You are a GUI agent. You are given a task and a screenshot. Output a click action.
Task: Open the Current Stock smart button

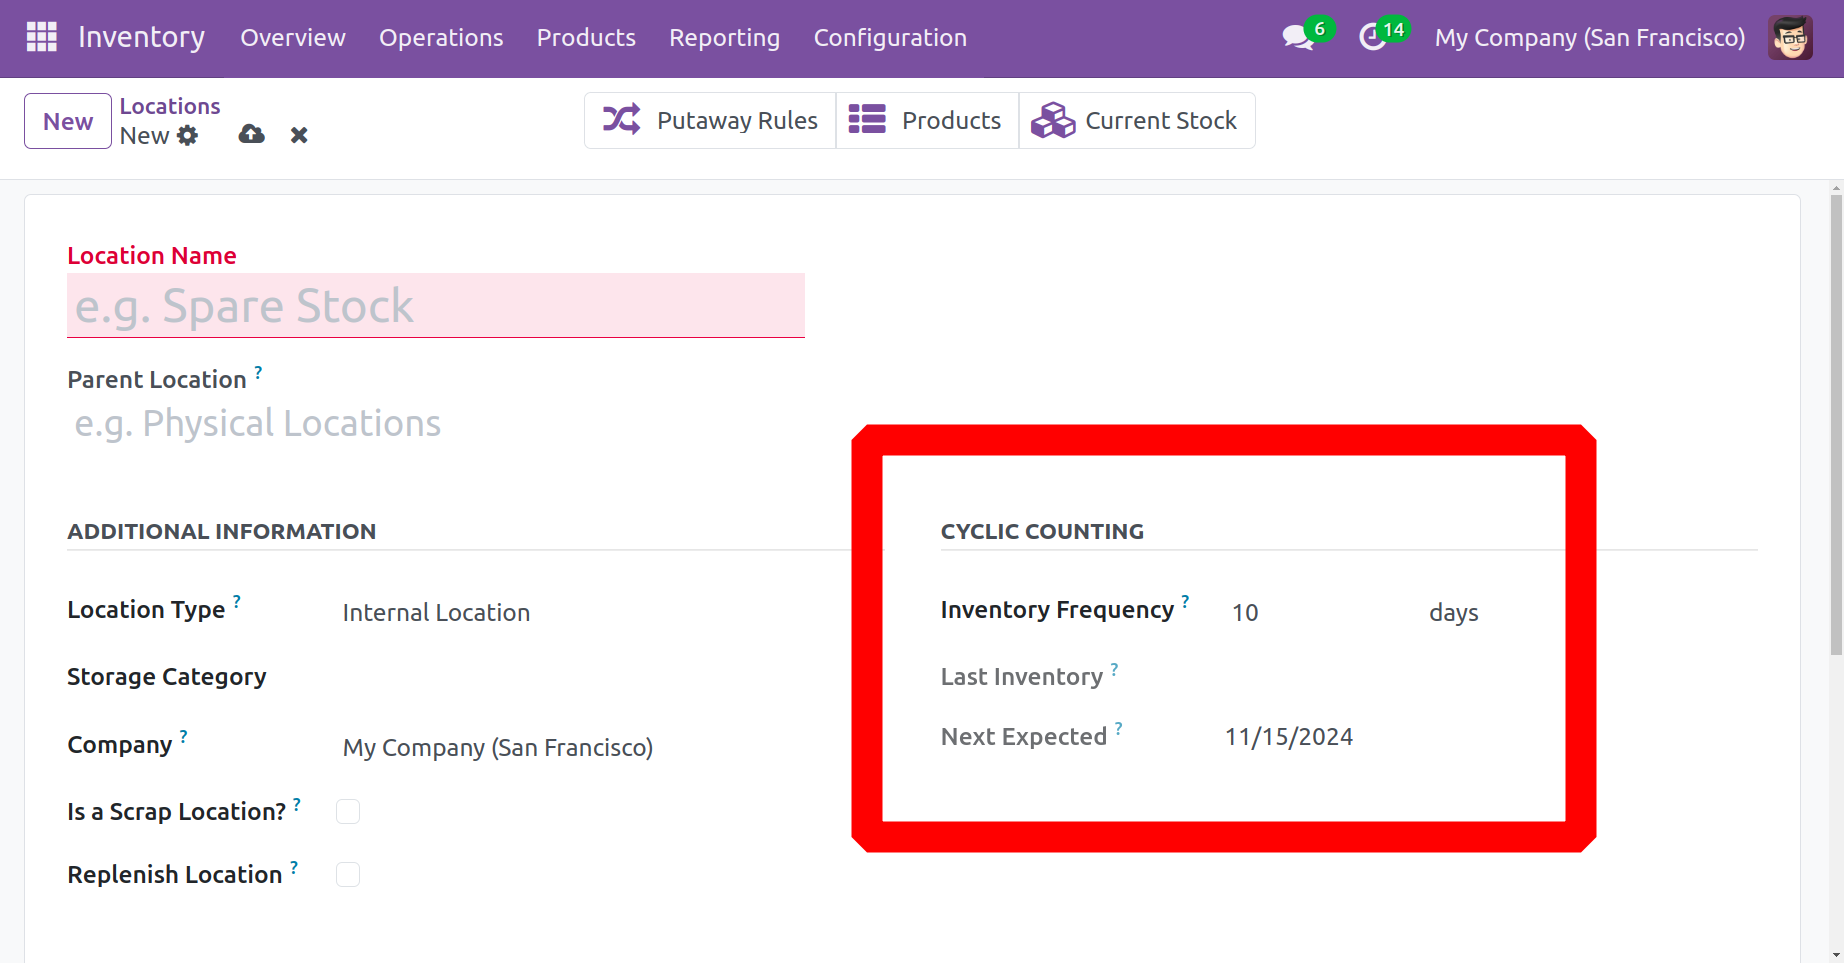point(1137,121)
